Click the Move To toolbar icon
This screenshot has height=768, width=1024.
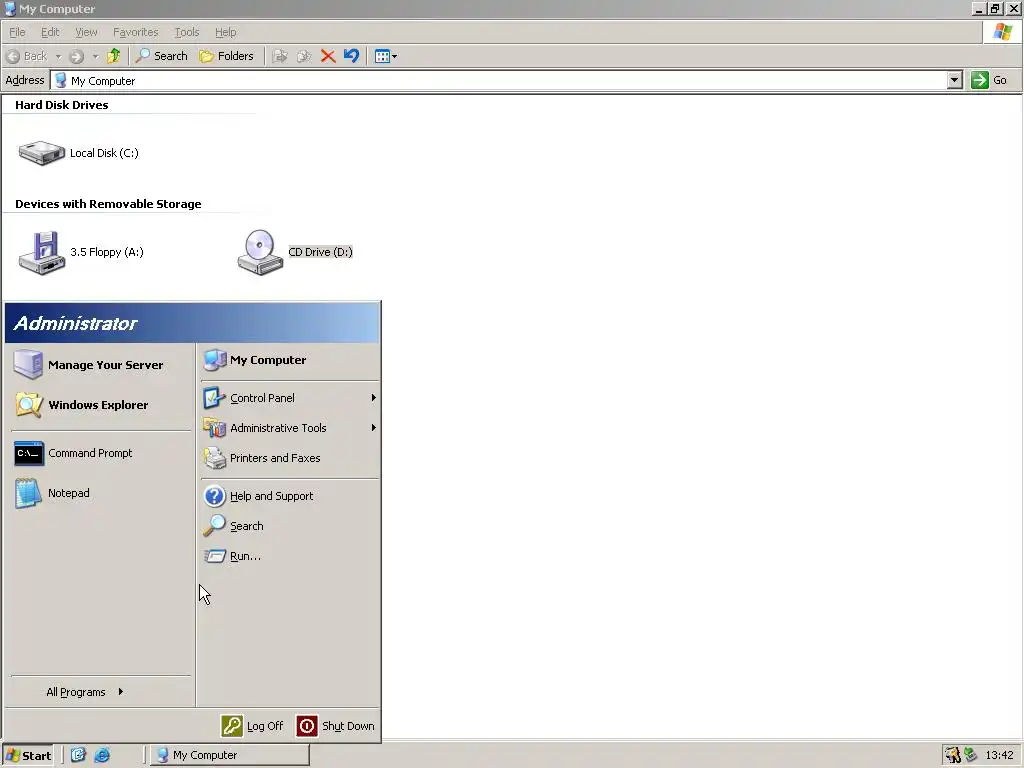pos(280,56)
